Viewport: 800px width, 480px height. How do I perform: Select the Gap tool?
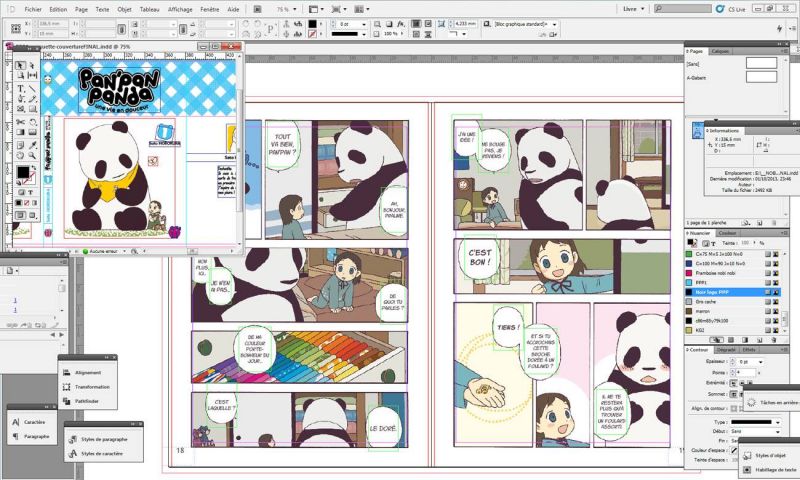32,75
